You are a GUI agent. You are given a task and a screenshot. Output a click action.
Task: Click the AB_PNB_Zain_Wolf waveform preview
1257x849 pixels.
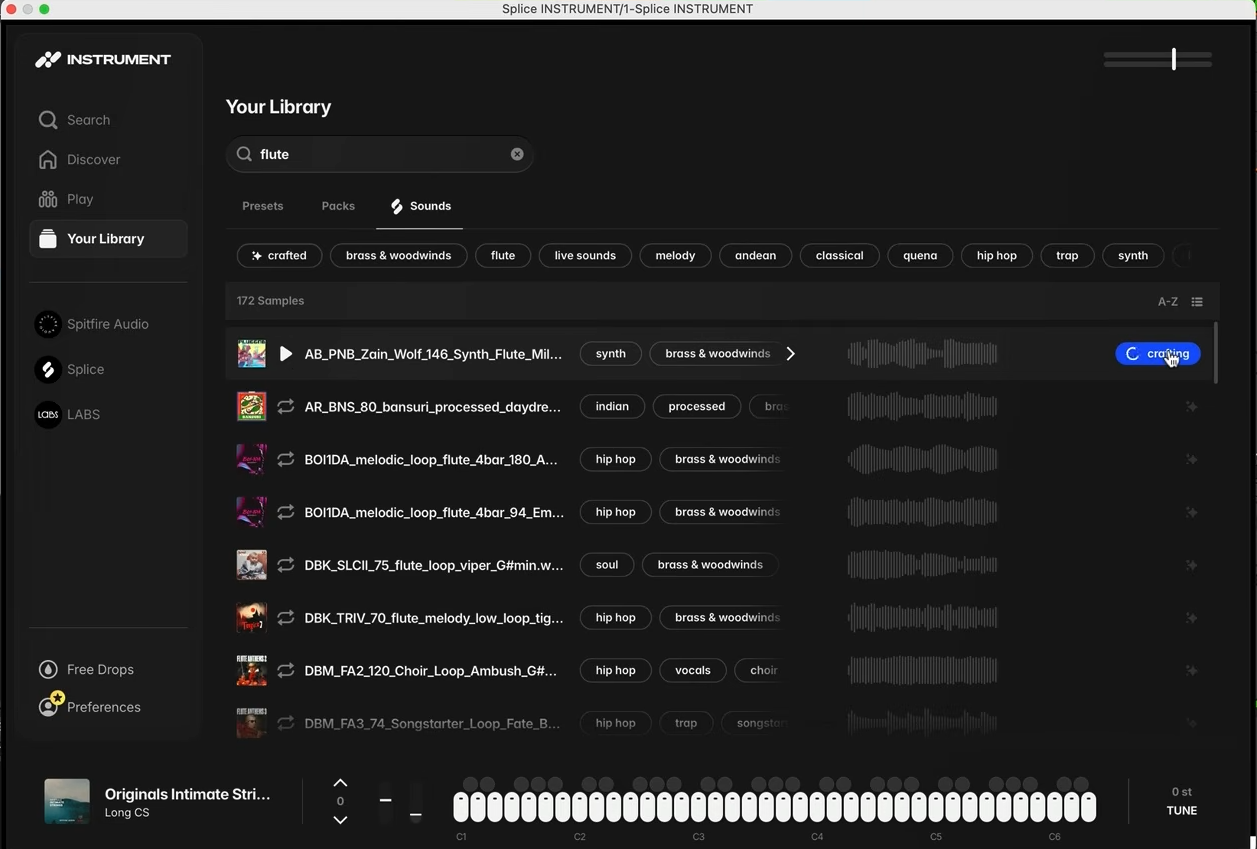(922, 354)
